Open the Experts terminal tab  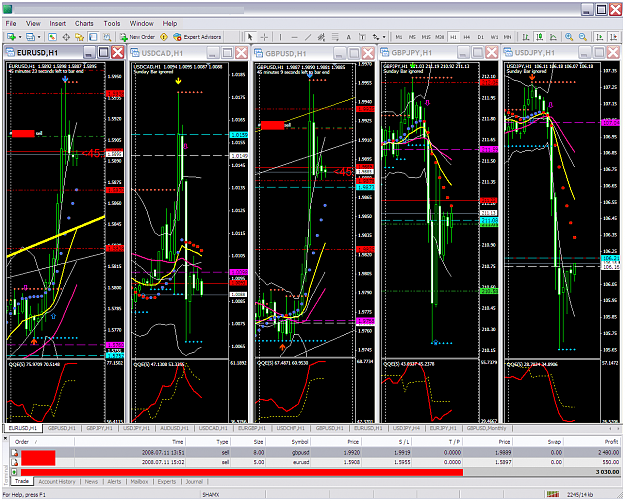click(x=167, y=482)
